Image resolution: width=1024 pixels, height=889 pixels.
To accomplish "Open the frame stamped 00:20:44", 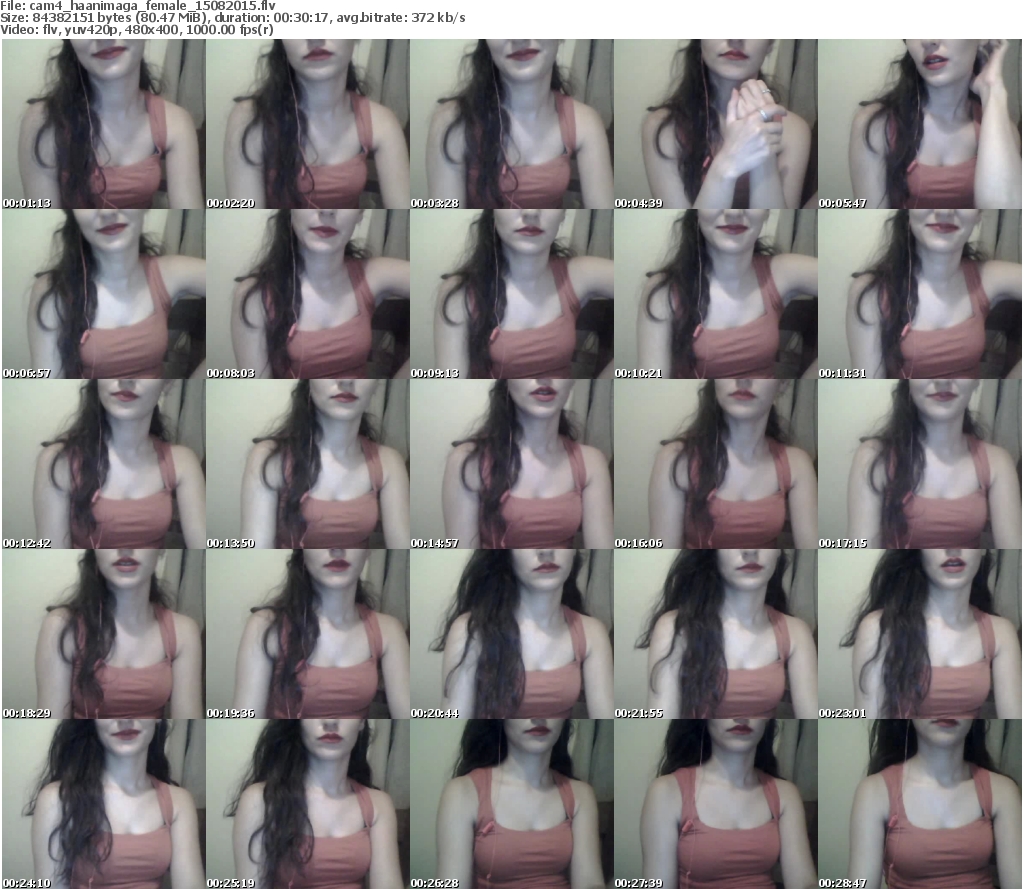I will coord(511,634).
